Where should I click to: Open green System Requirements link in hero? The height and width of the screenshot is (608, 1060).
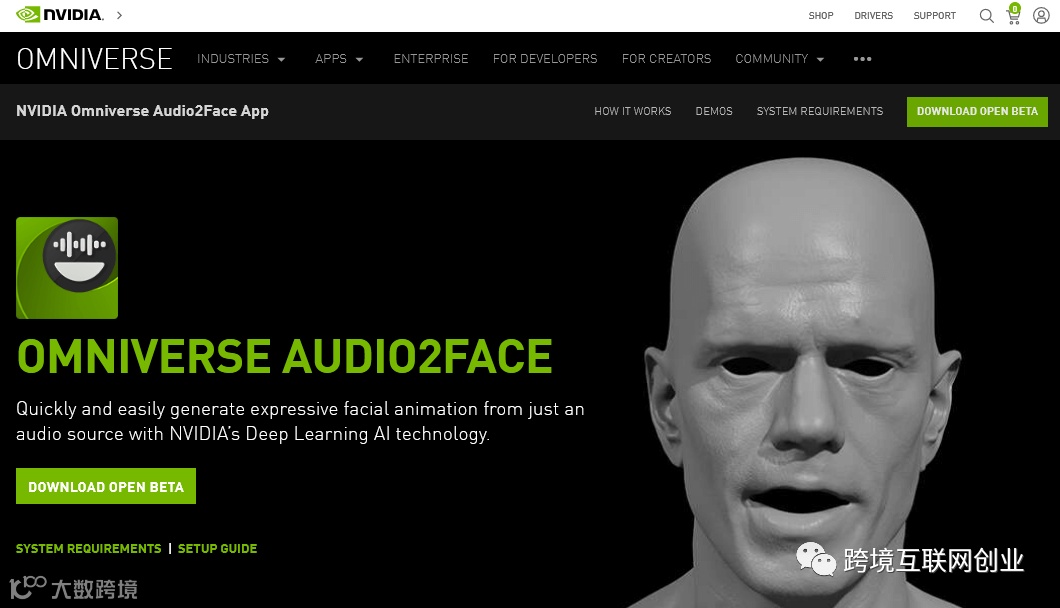(x=89, y=548)
